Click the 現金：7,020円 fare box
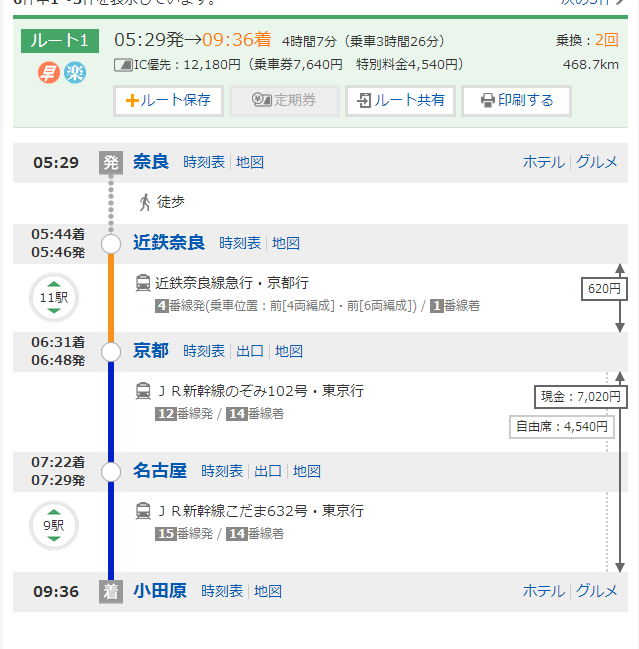 (581, 397)
